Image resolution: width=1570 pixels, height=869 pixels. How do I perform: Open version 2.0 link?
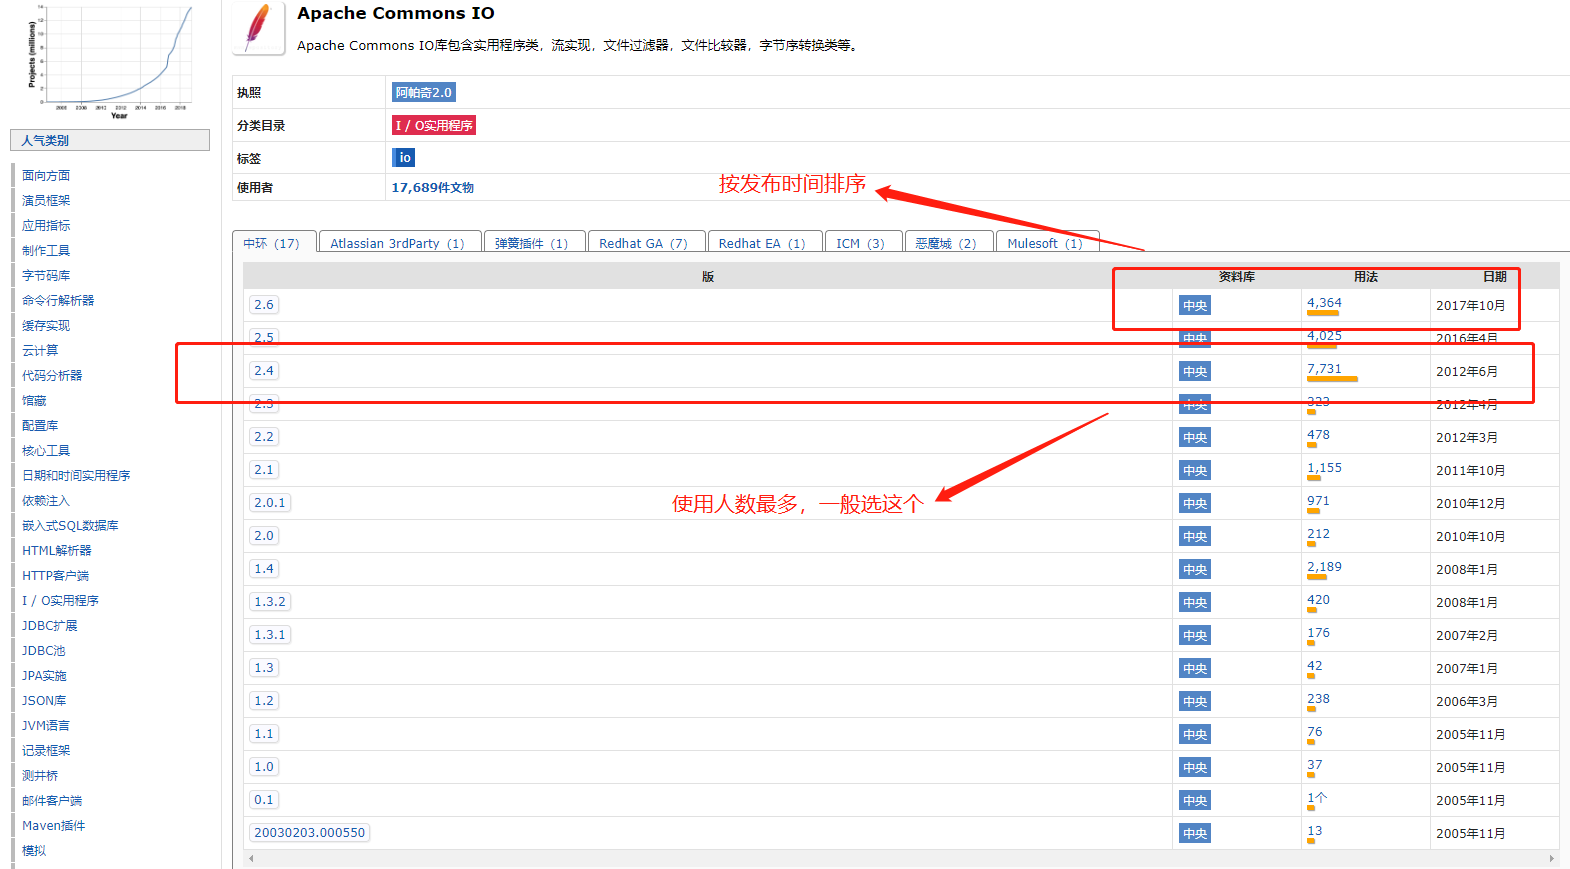264,536
